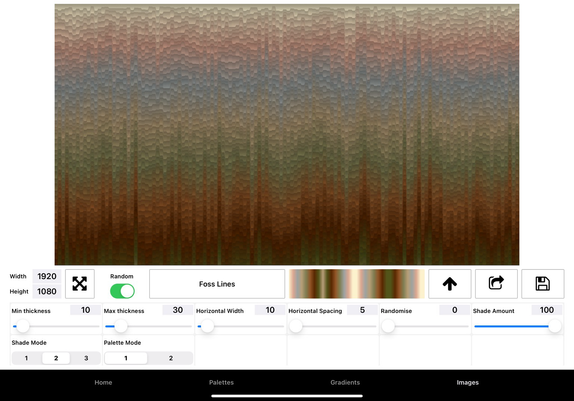Image resolution: width=574 pixels, height=401 pixels.
Task: Click the Shade Amount slider knob
Action: coord(555,326)
